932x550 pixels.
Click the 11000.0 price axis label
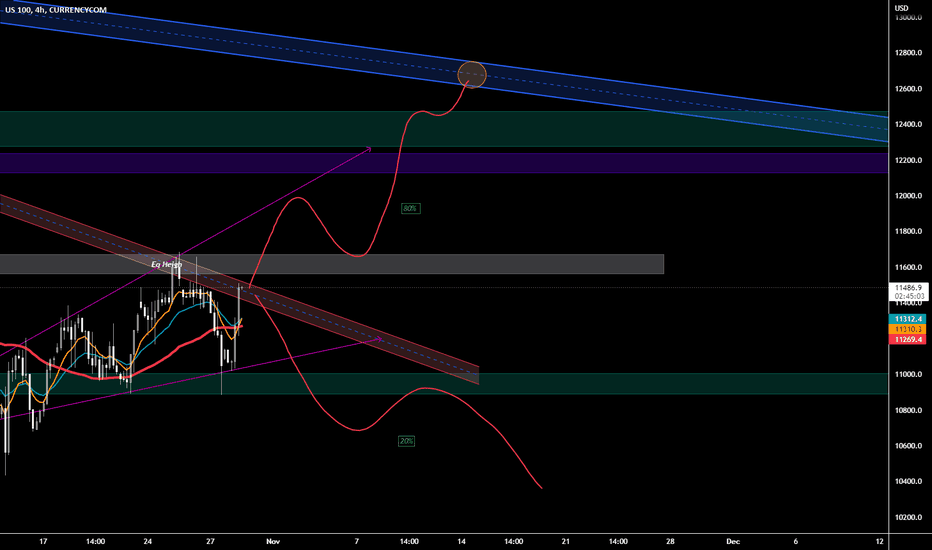click(908, 374)
